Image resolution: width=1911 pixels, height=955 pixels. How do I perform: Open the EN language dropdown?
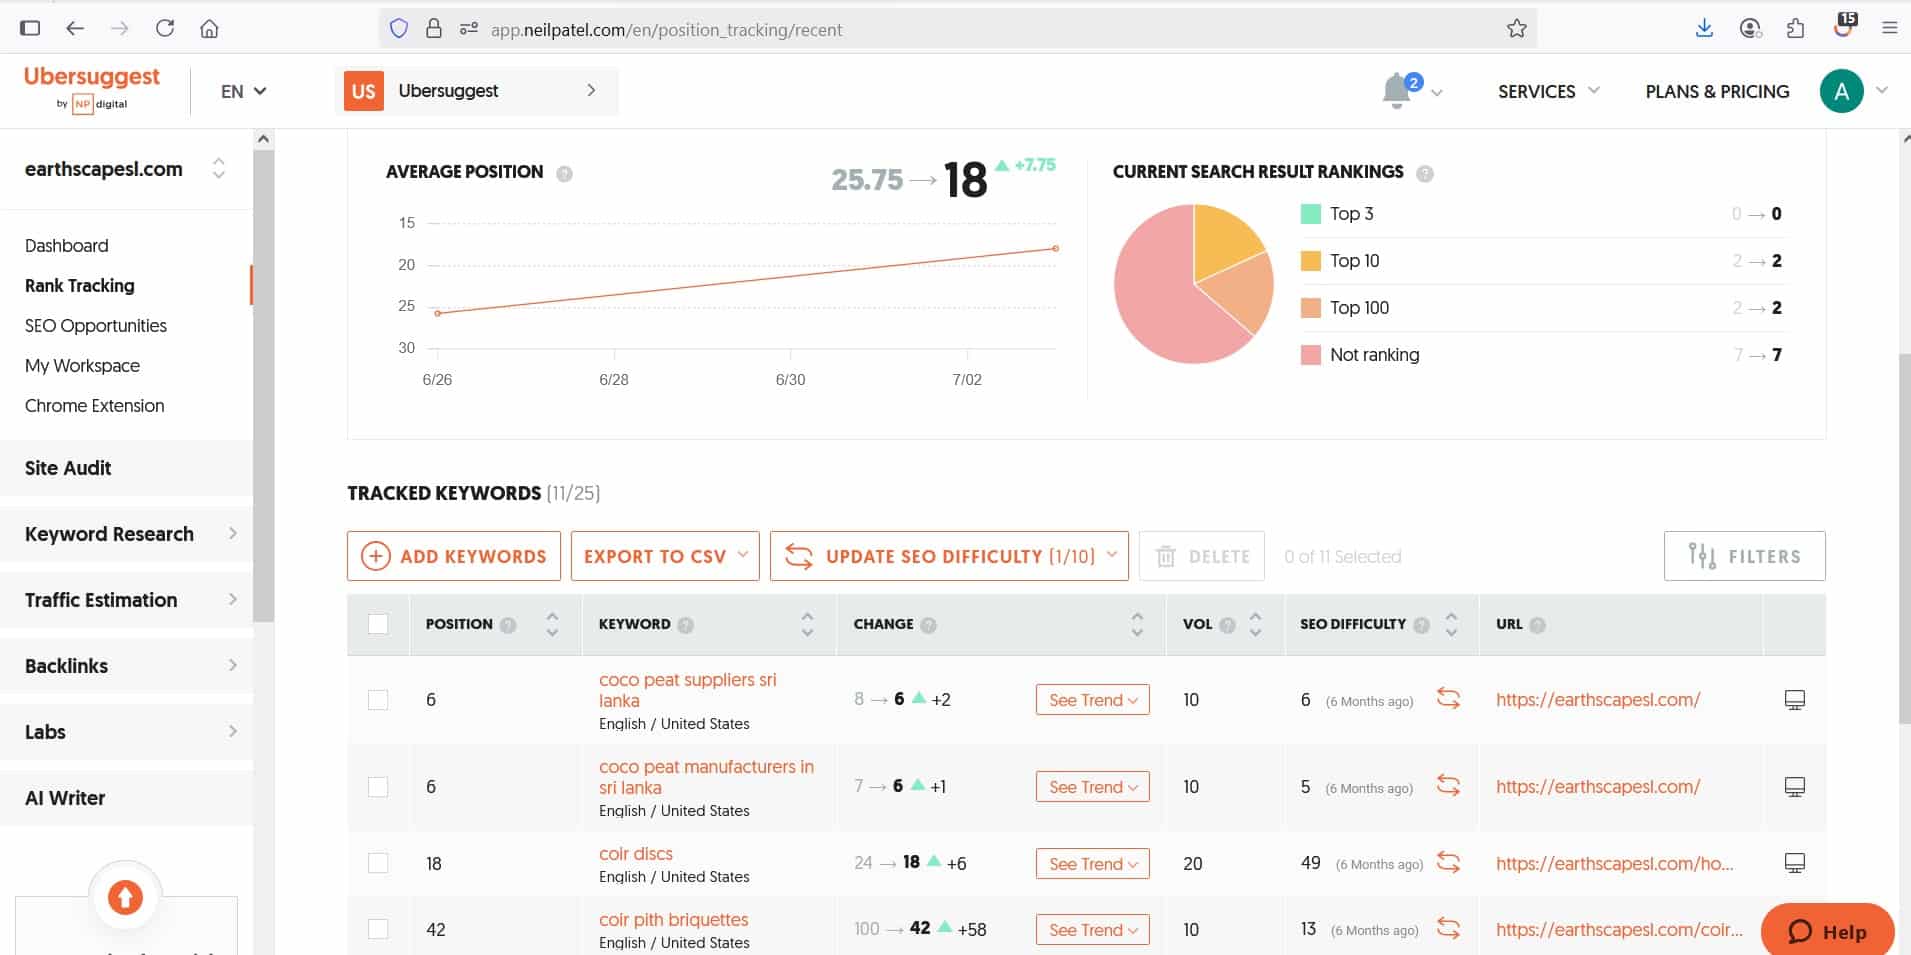[243, 91]
